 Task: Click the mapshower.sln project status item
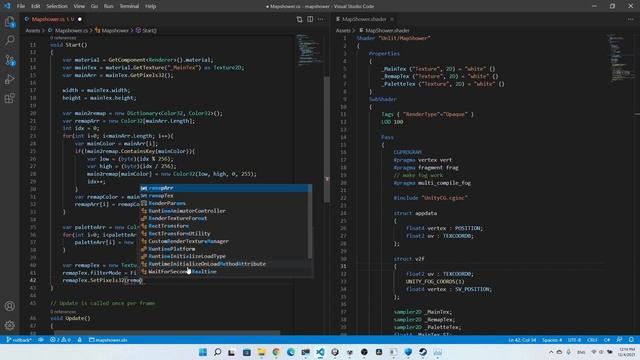click(108, 340)
